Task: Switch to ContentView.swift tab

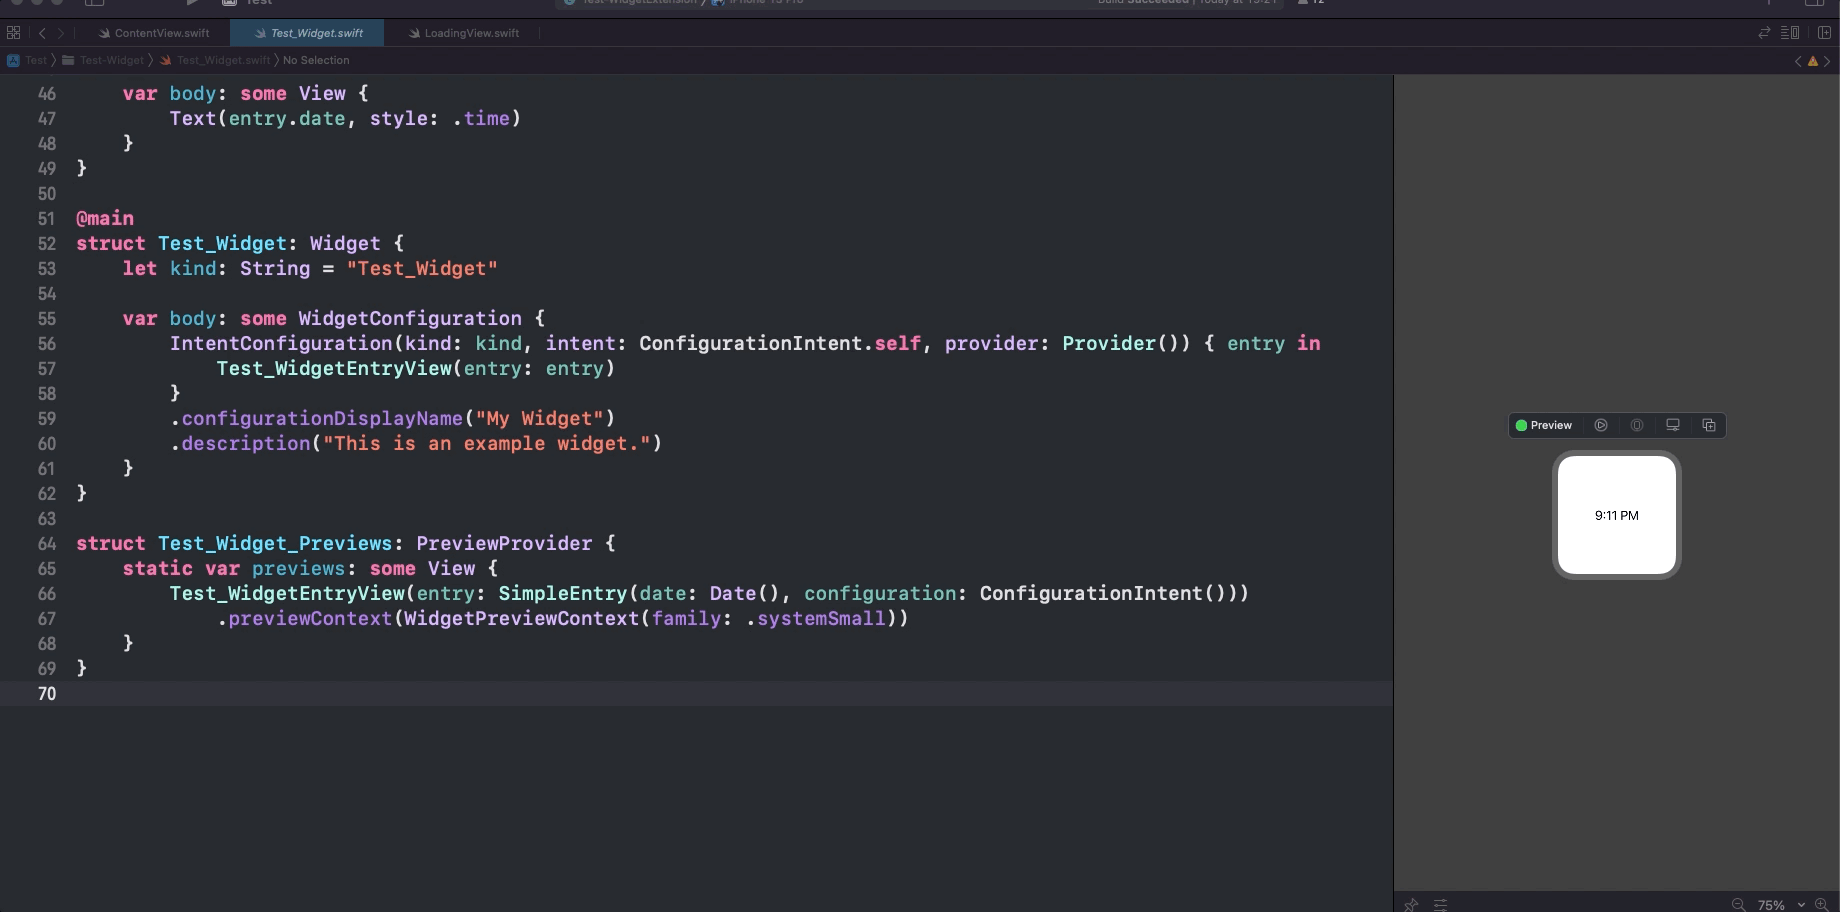Action: click(154, 33)
